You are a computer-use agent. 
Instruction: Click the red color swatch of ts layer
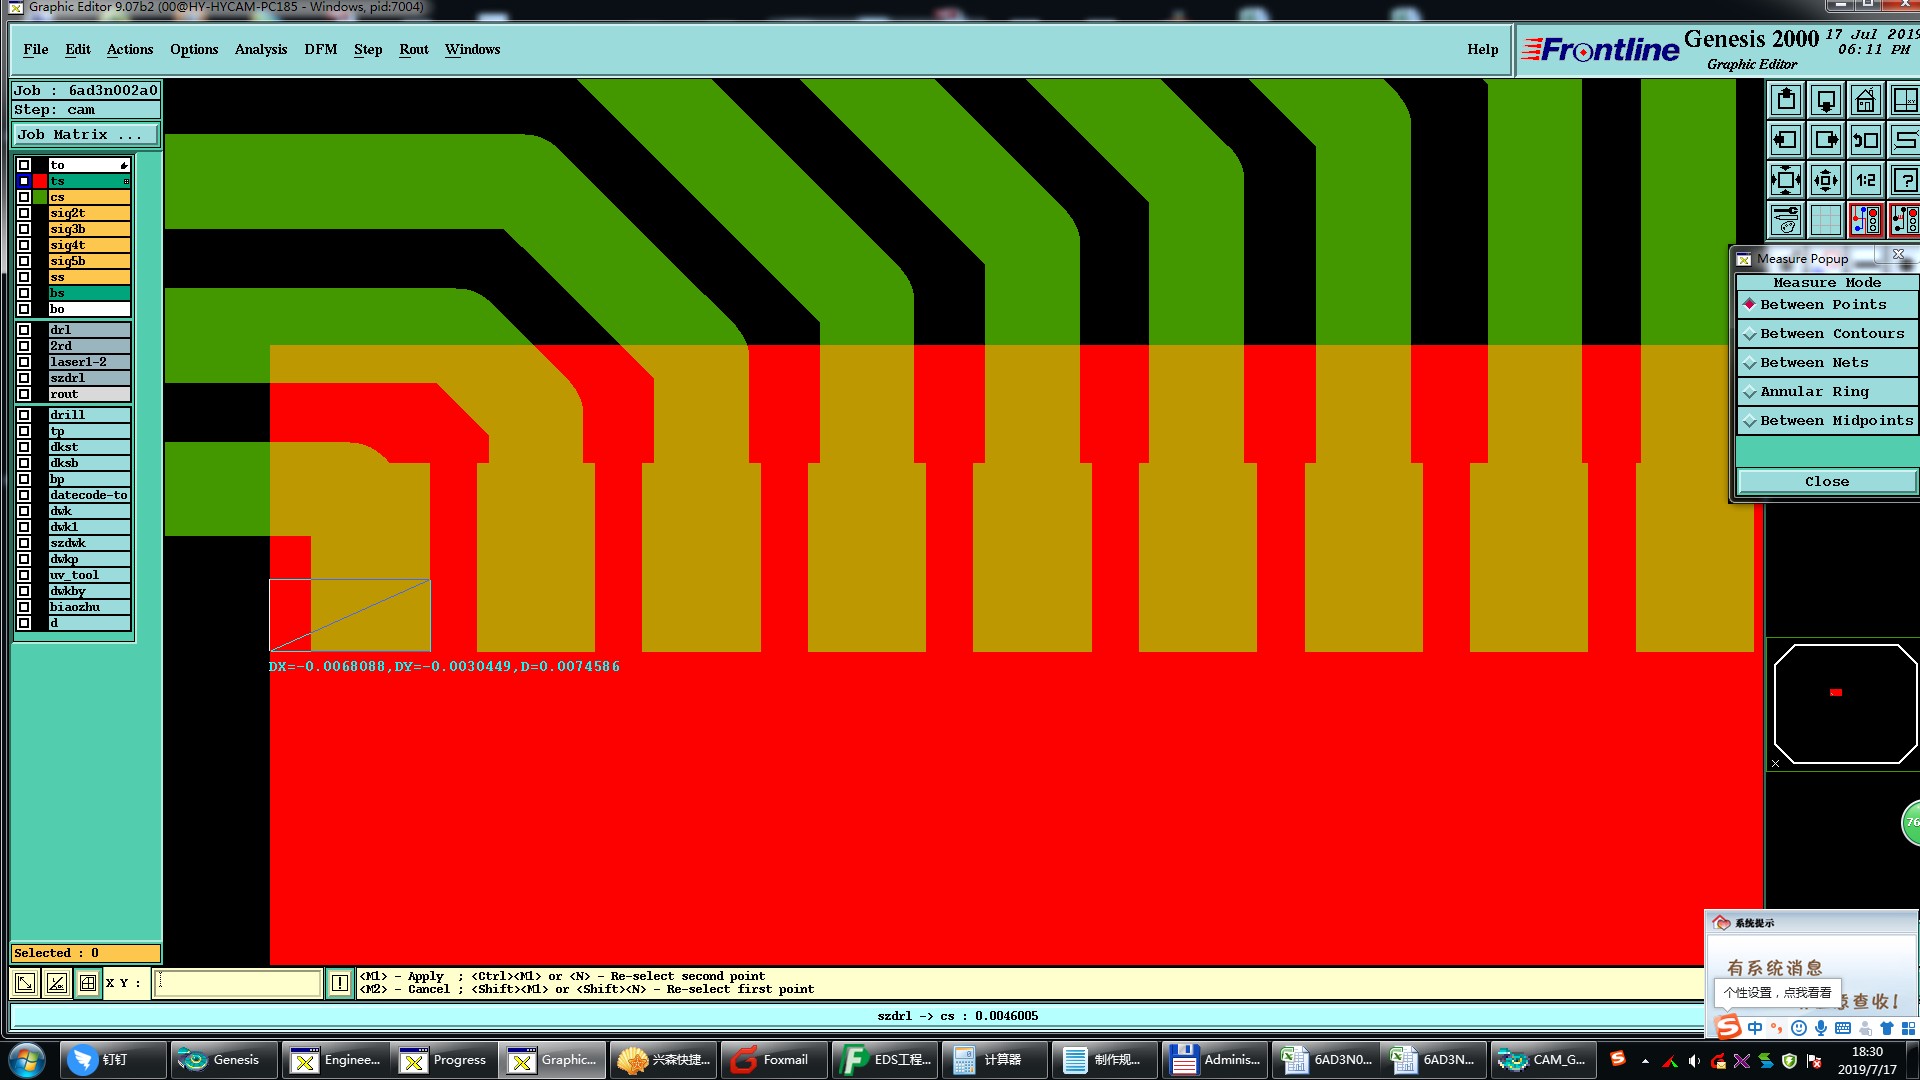coord(40,181)
